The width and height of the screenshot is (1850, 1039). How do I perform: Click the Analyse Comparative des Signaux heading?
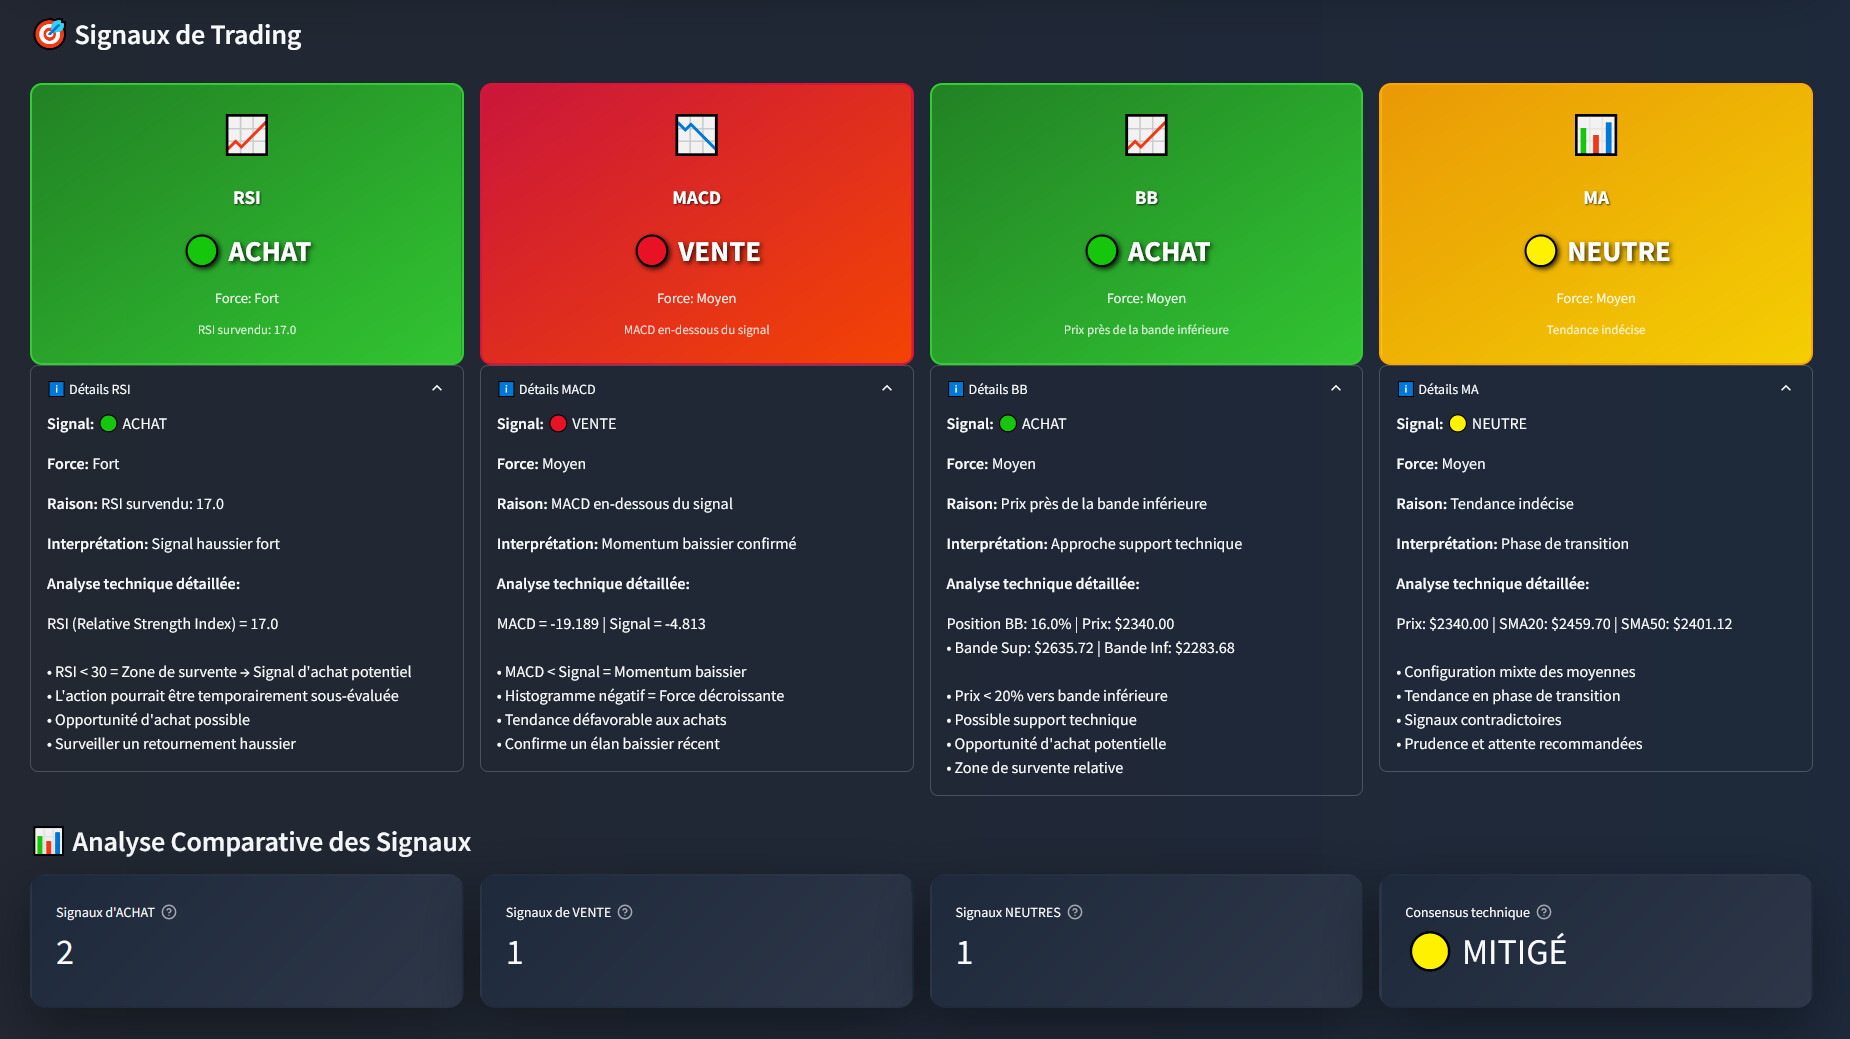click(x=271, y=842)
